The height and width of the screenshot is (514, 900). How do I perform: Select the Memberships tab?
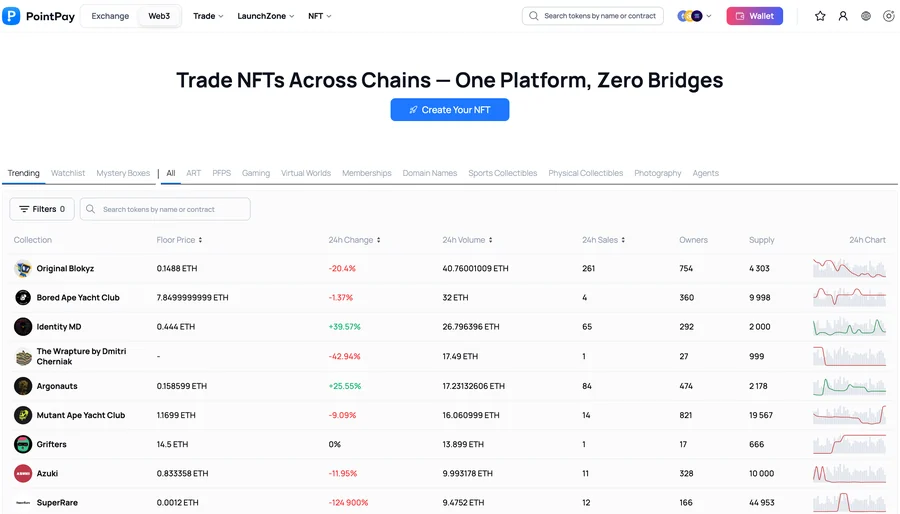click(367, 173)
